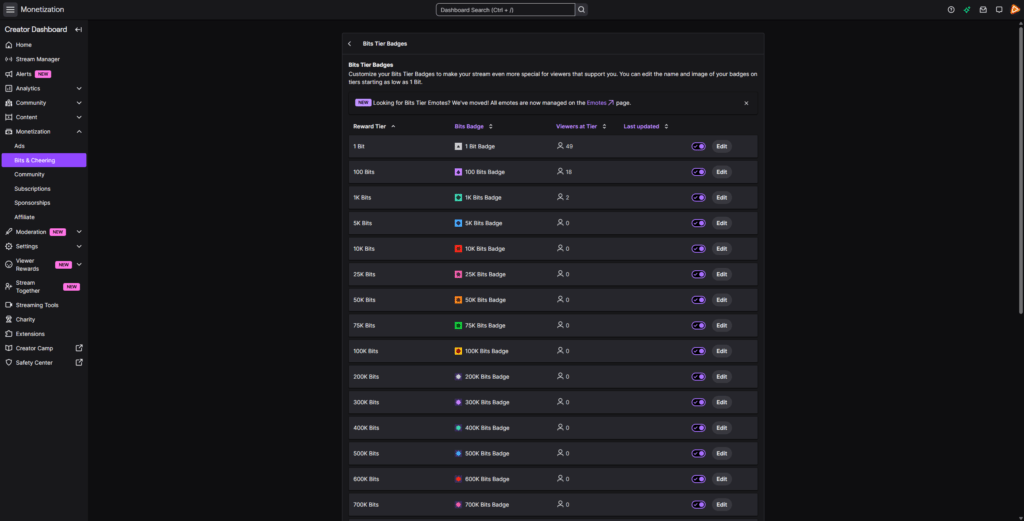Dismiss the Bits Tier Emotes notice

pos(745,103)
